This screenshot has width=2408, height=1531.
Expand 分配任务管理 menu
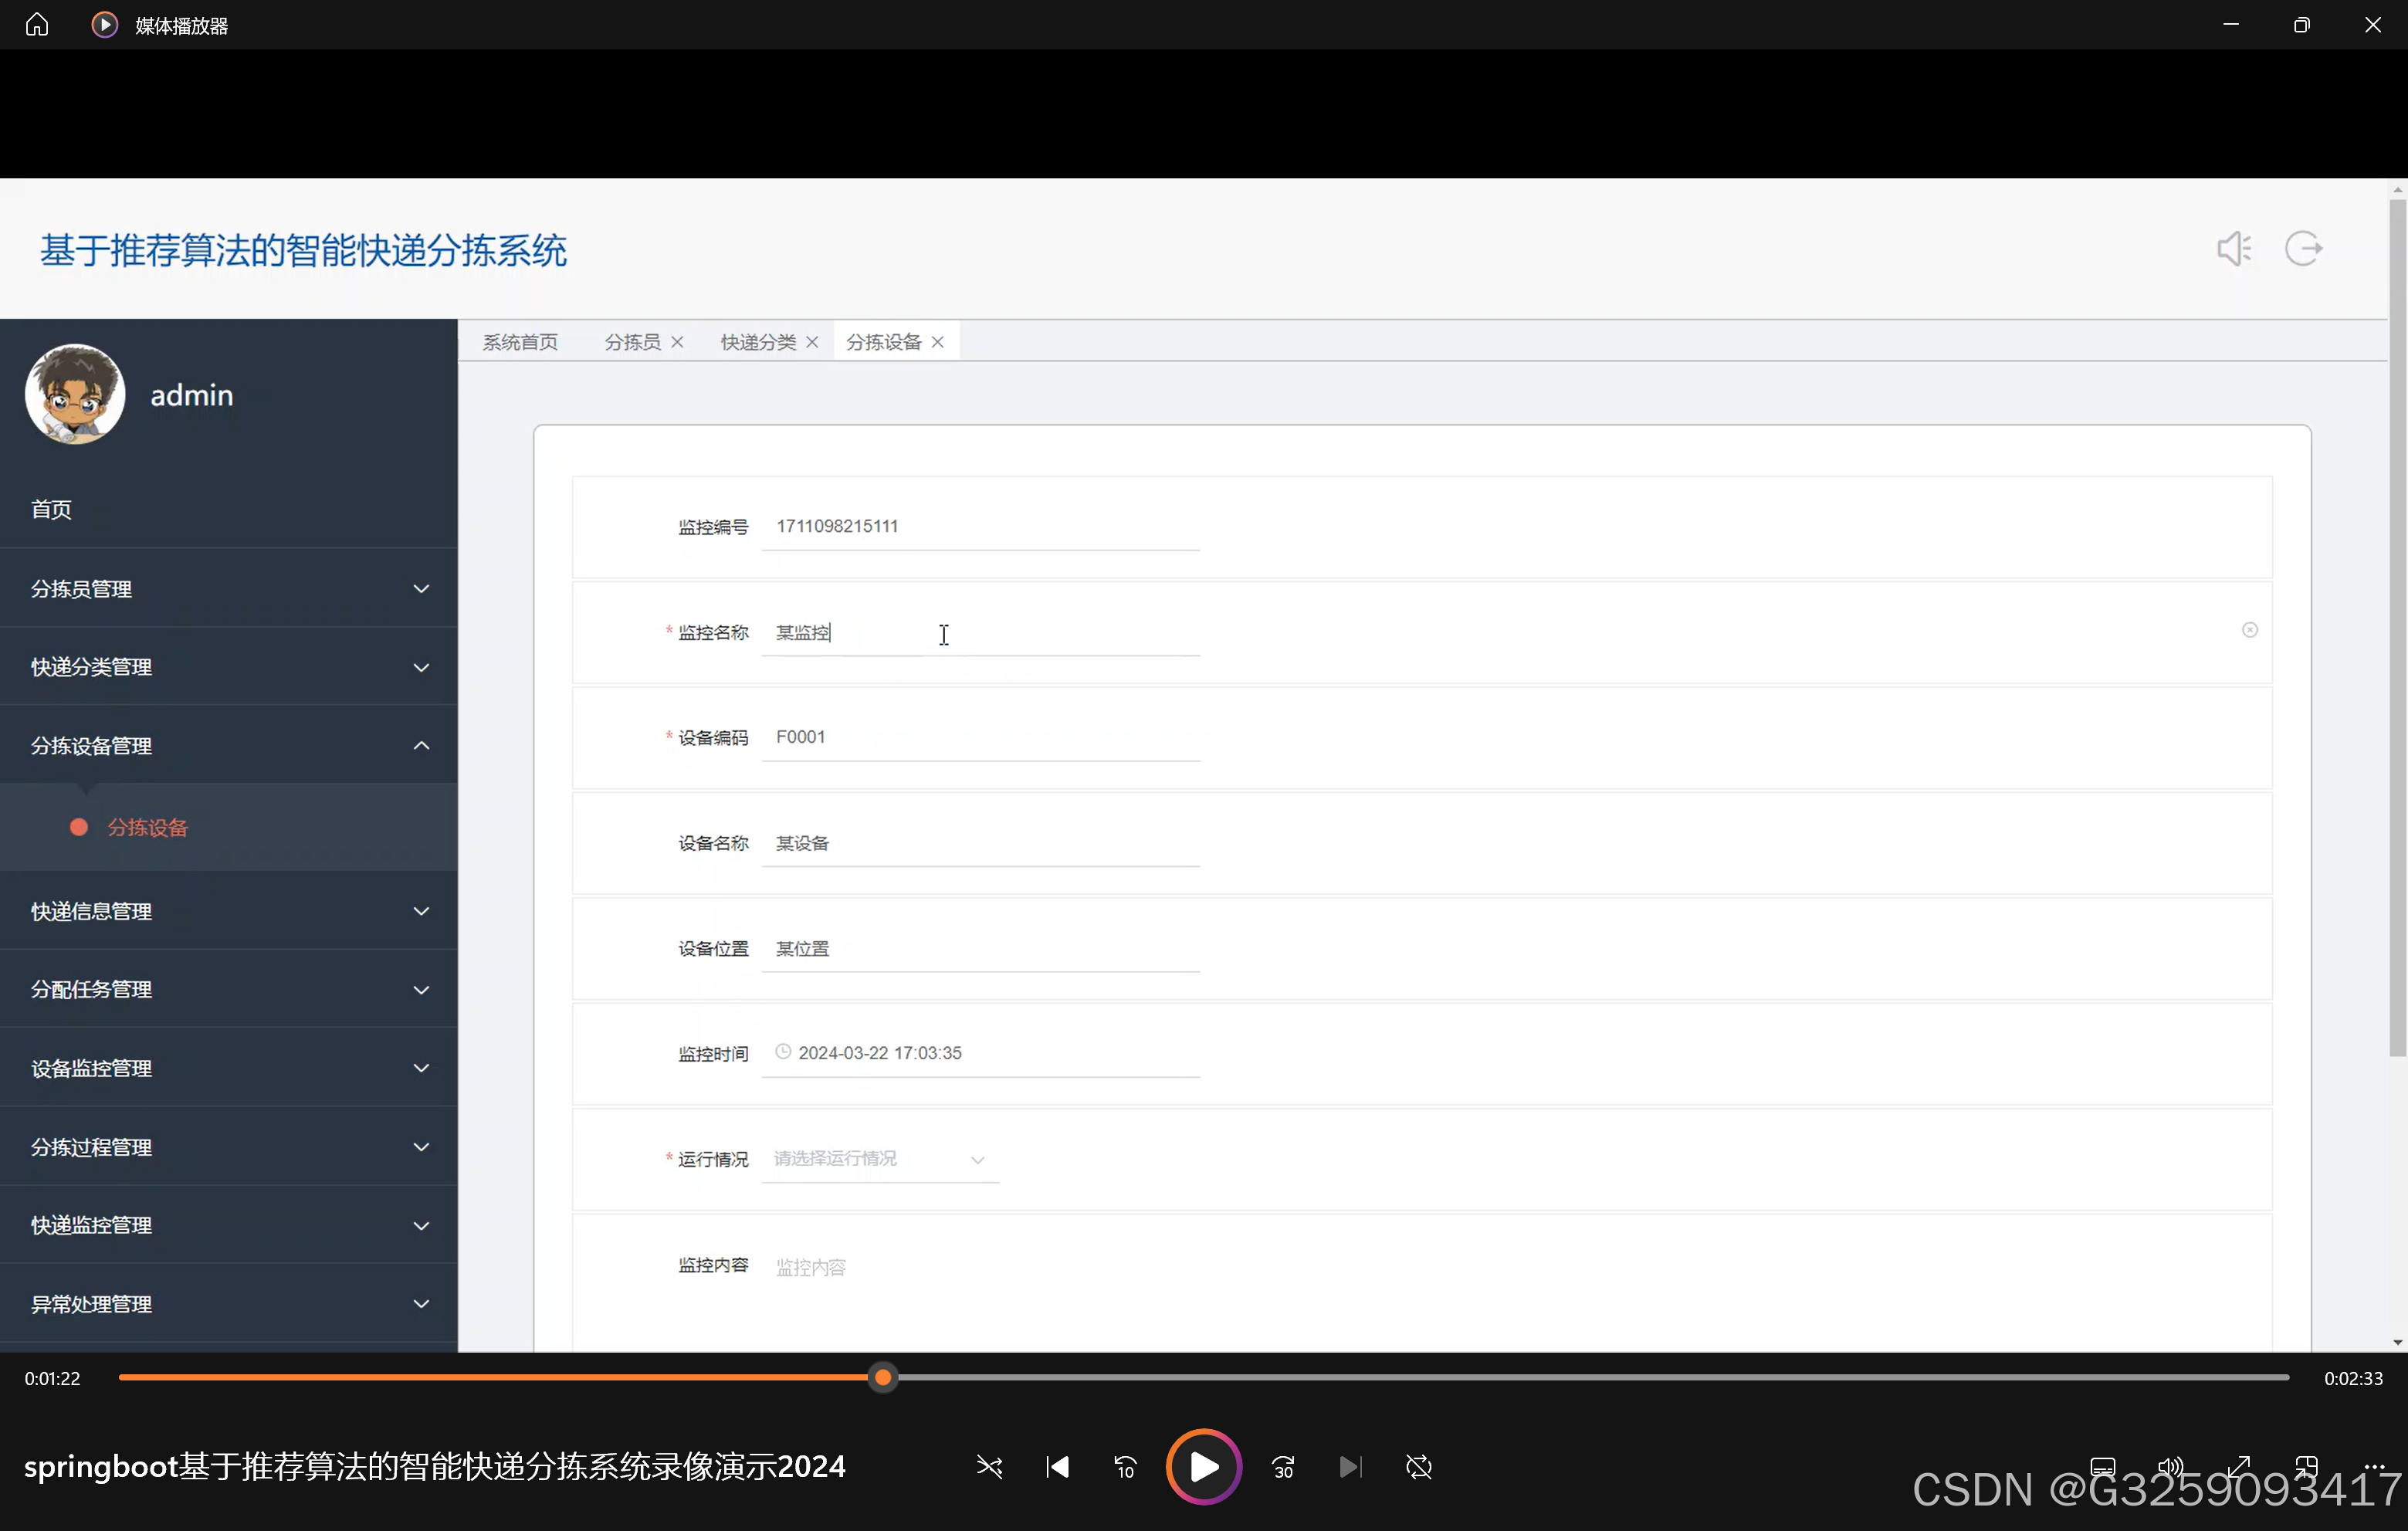click(x=229, y=990)
